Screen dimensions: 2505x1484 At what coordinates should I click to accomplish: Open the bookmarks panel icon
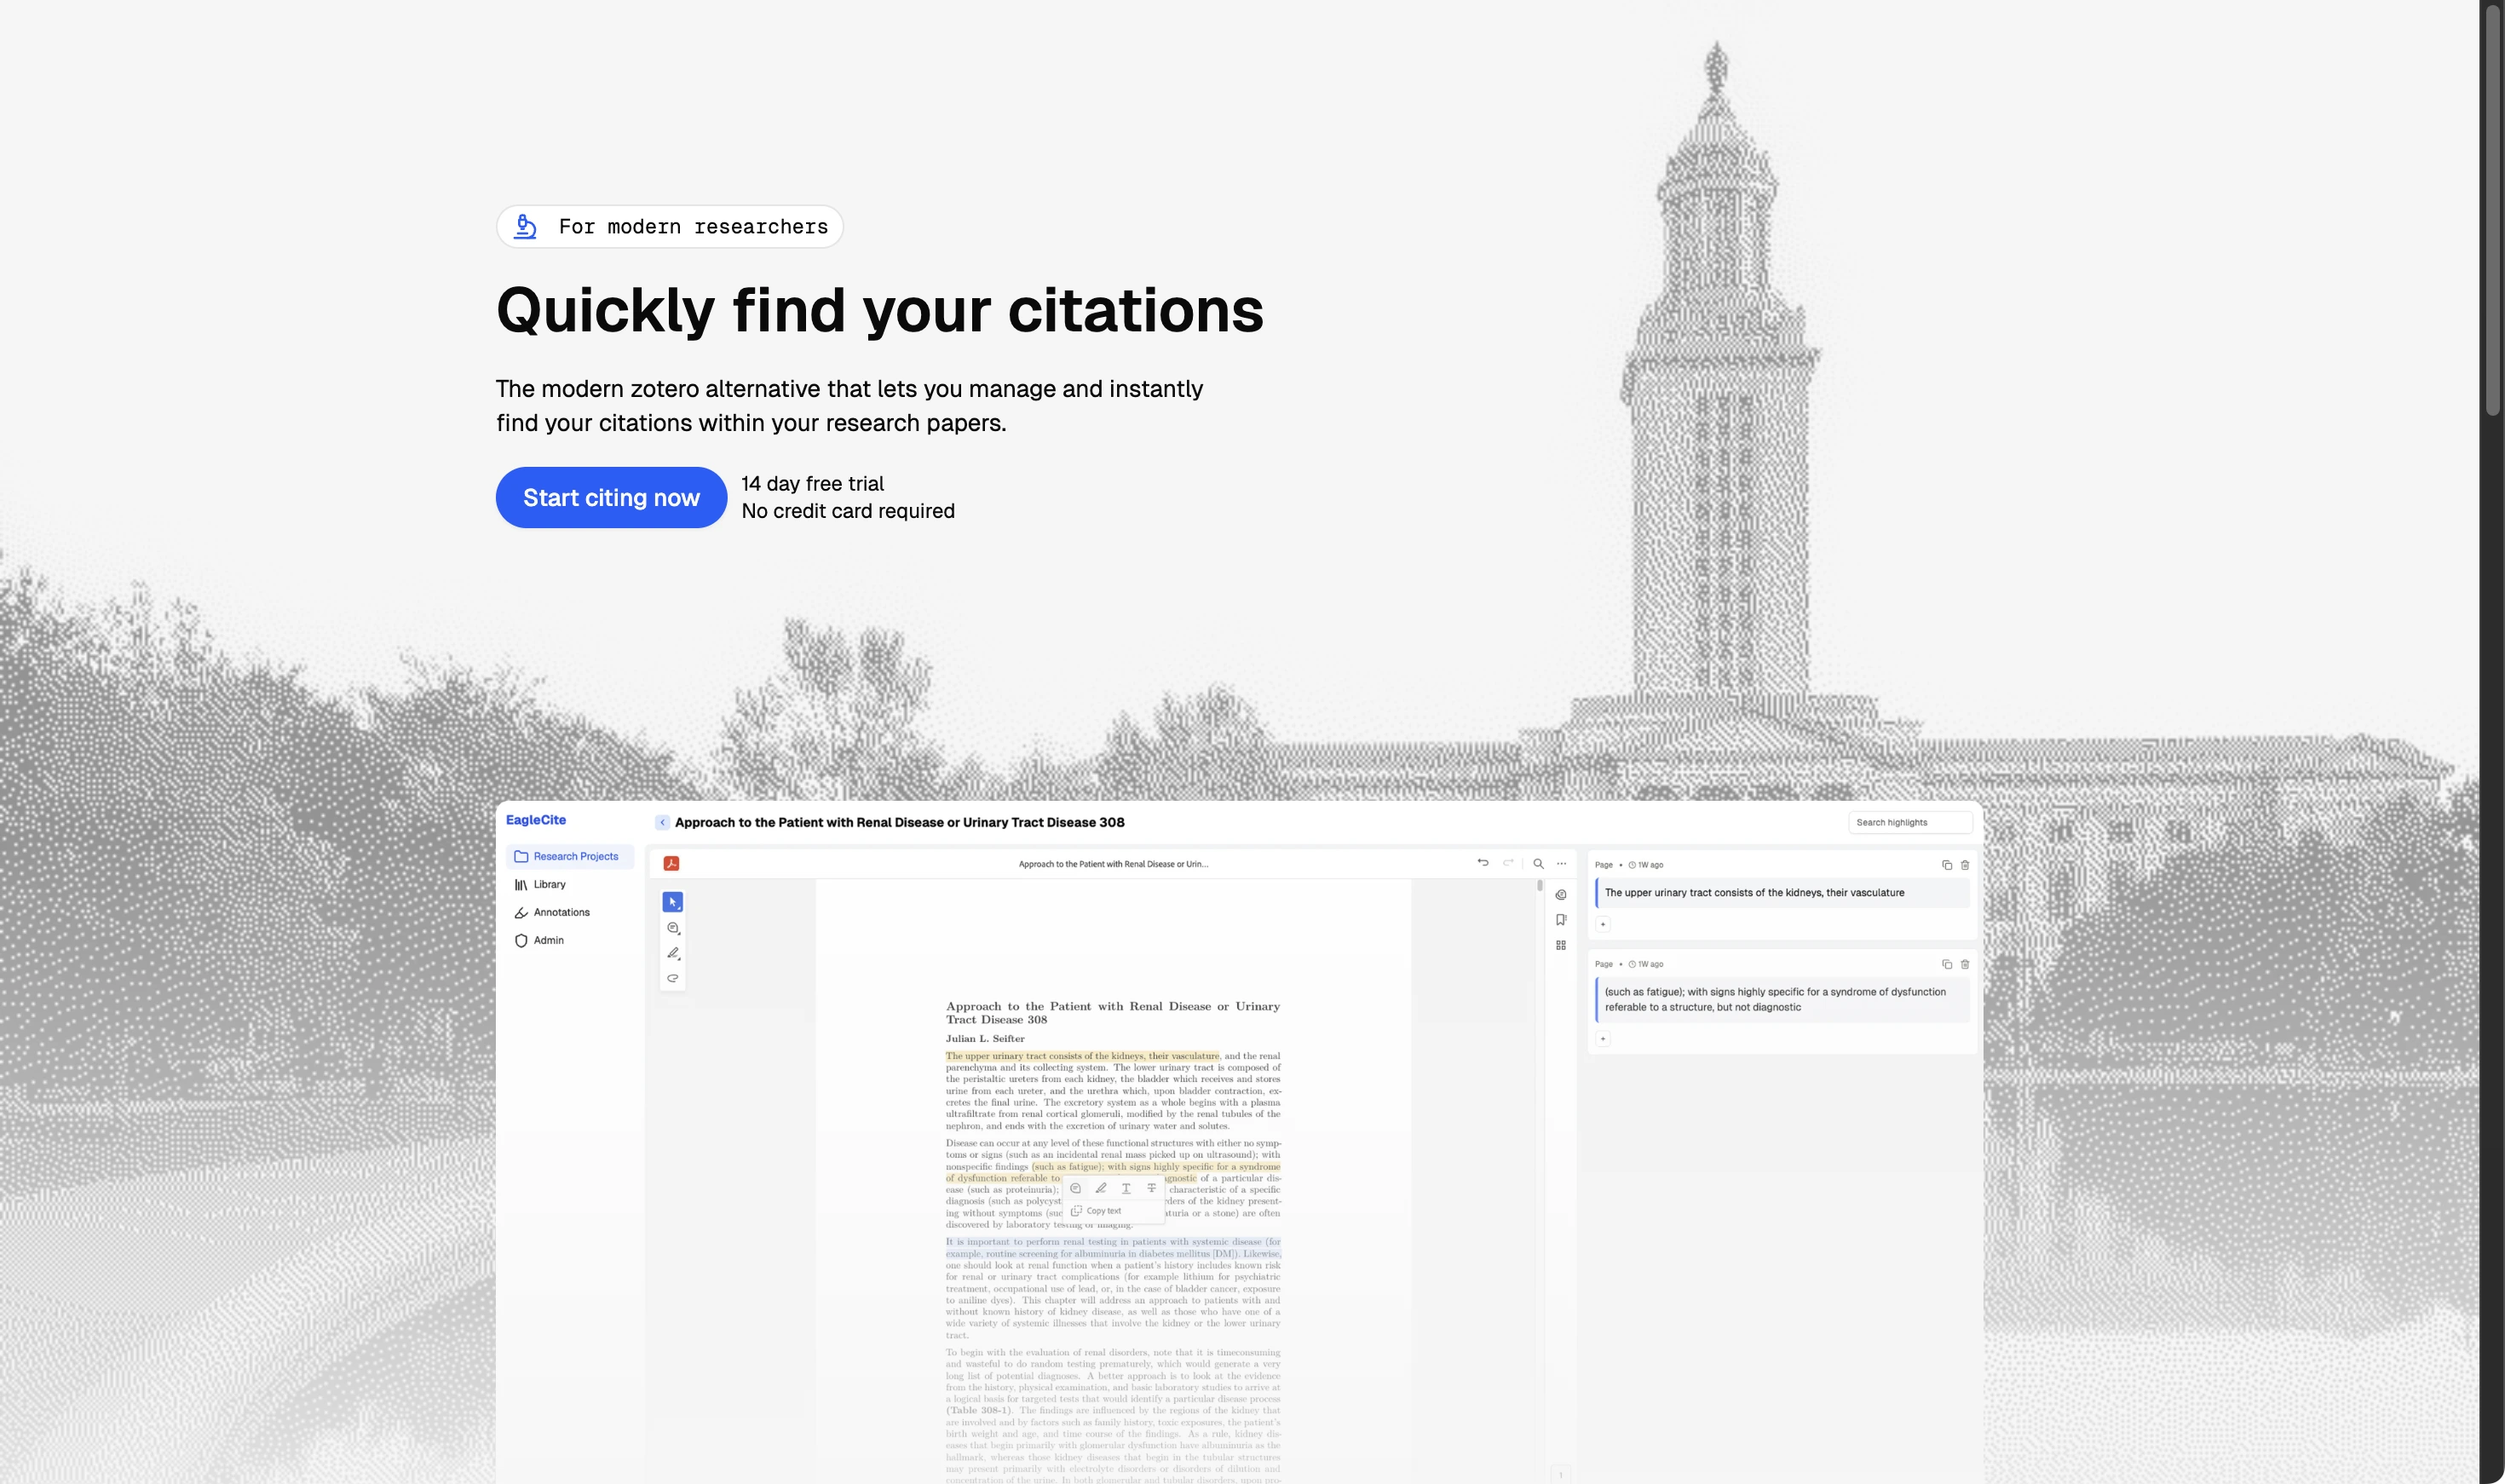point(1561,920)
